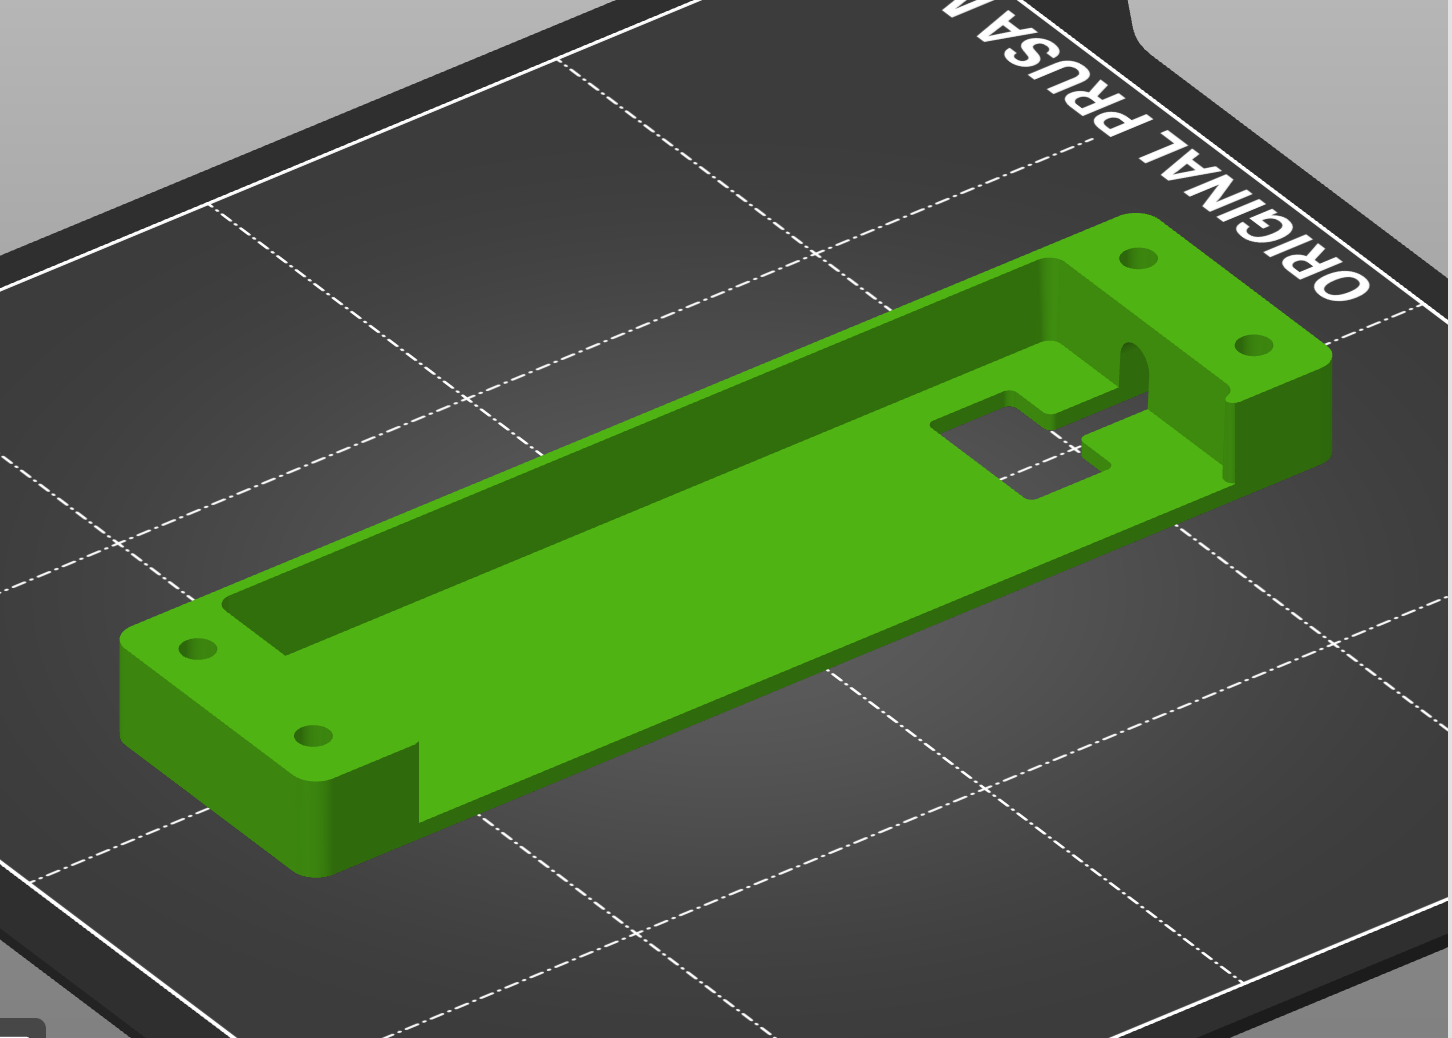Click the lower screw hole on the left mounting tab
Image resolution: width=1452 pixels, height=1038 pixels.
[x=313, y=737]
